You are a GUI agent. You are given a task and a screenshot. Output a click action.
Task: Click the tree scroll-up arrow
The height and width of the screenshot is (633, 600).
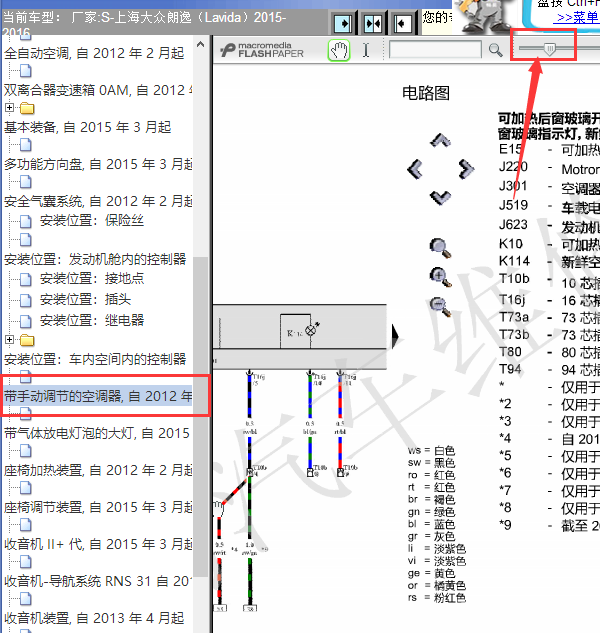coord(200,44)
